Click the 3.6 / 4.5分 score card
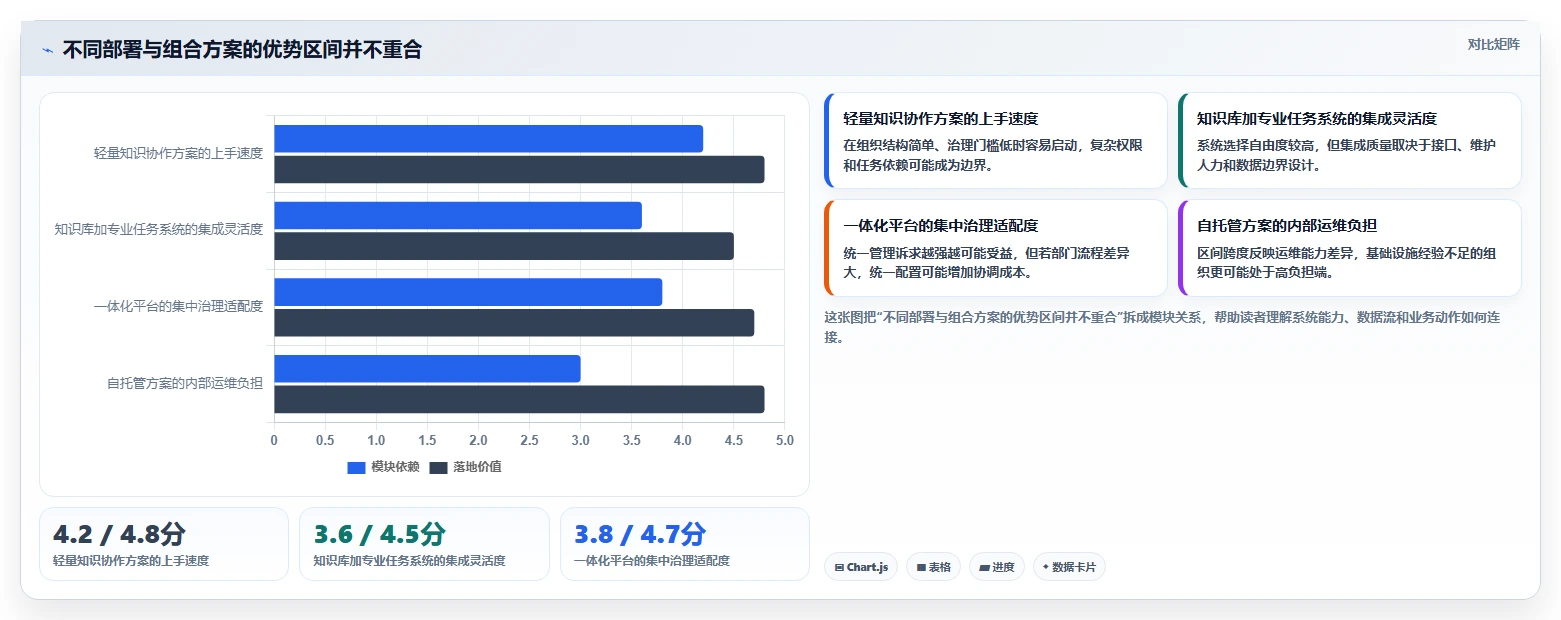This screenshot has height=620, width=1561. coord(424,544)
